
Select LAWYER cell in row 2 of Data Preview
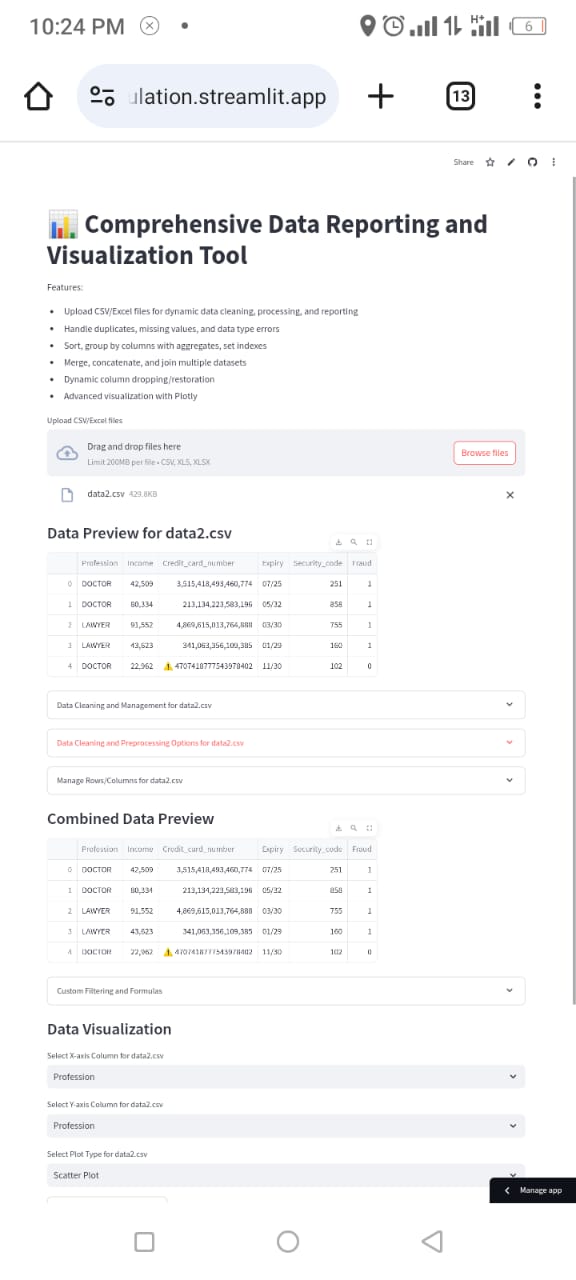tap(99, 624)
